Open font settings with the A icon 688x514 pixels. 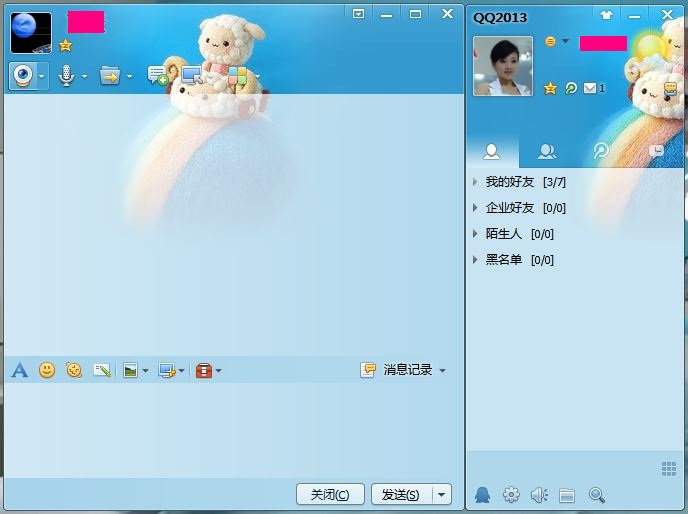click(x=19, y=370)
